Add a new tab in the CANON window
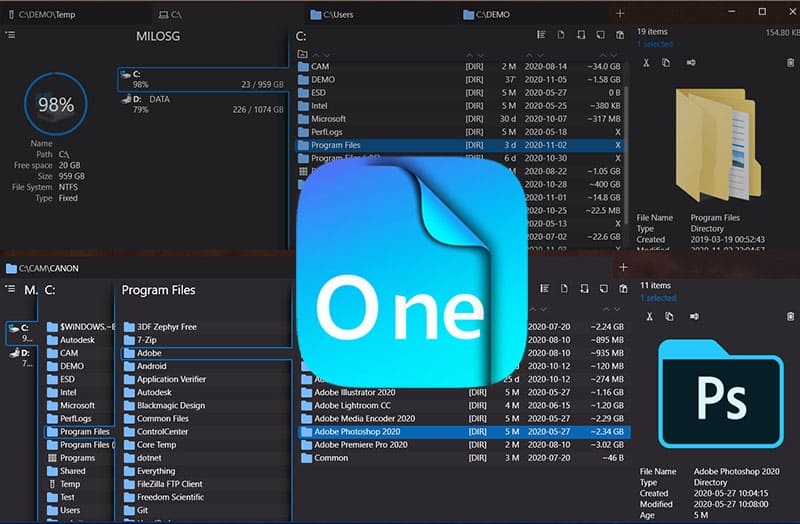Image resolution: width=800 pixels, height=524 pixels. (623, 267)
